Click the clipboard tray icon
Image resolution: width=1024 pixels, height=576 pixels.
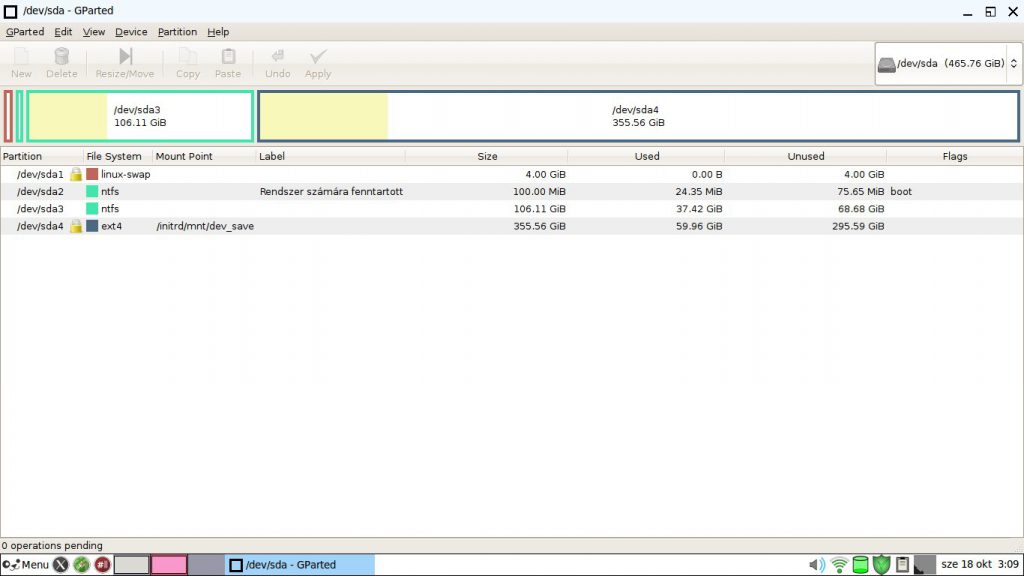[x=903, y=564]
